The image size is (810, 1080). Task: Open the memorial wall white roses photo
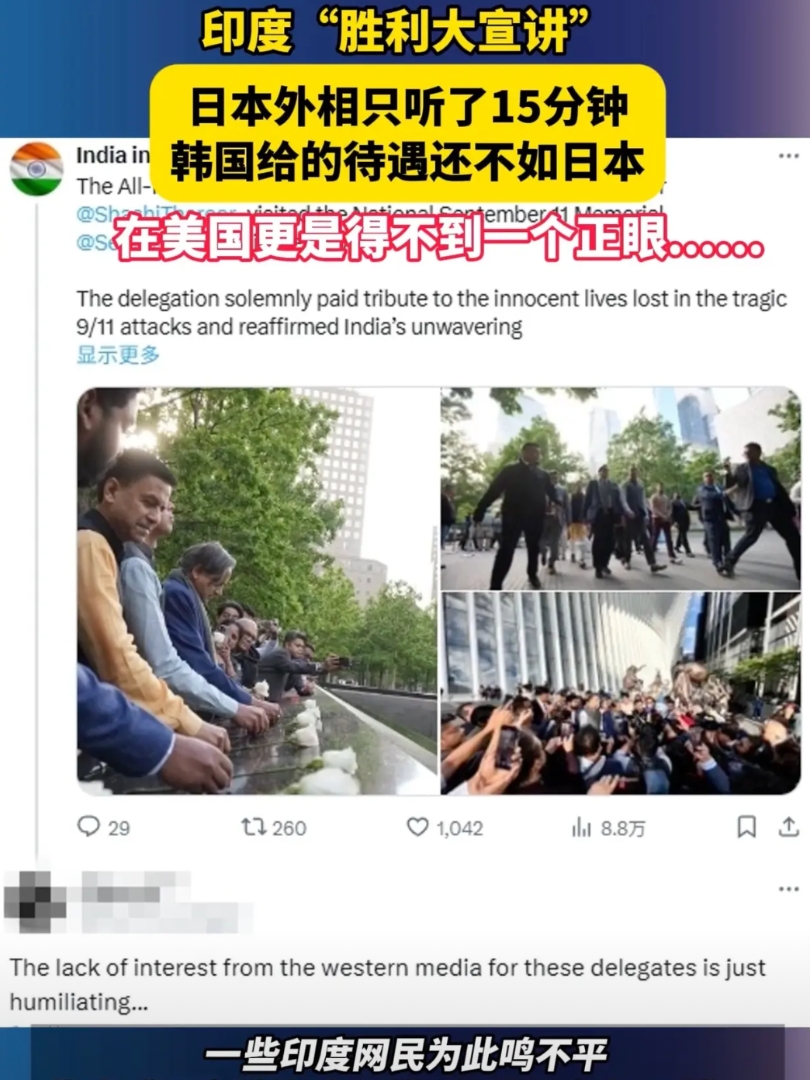click(258, 591)
